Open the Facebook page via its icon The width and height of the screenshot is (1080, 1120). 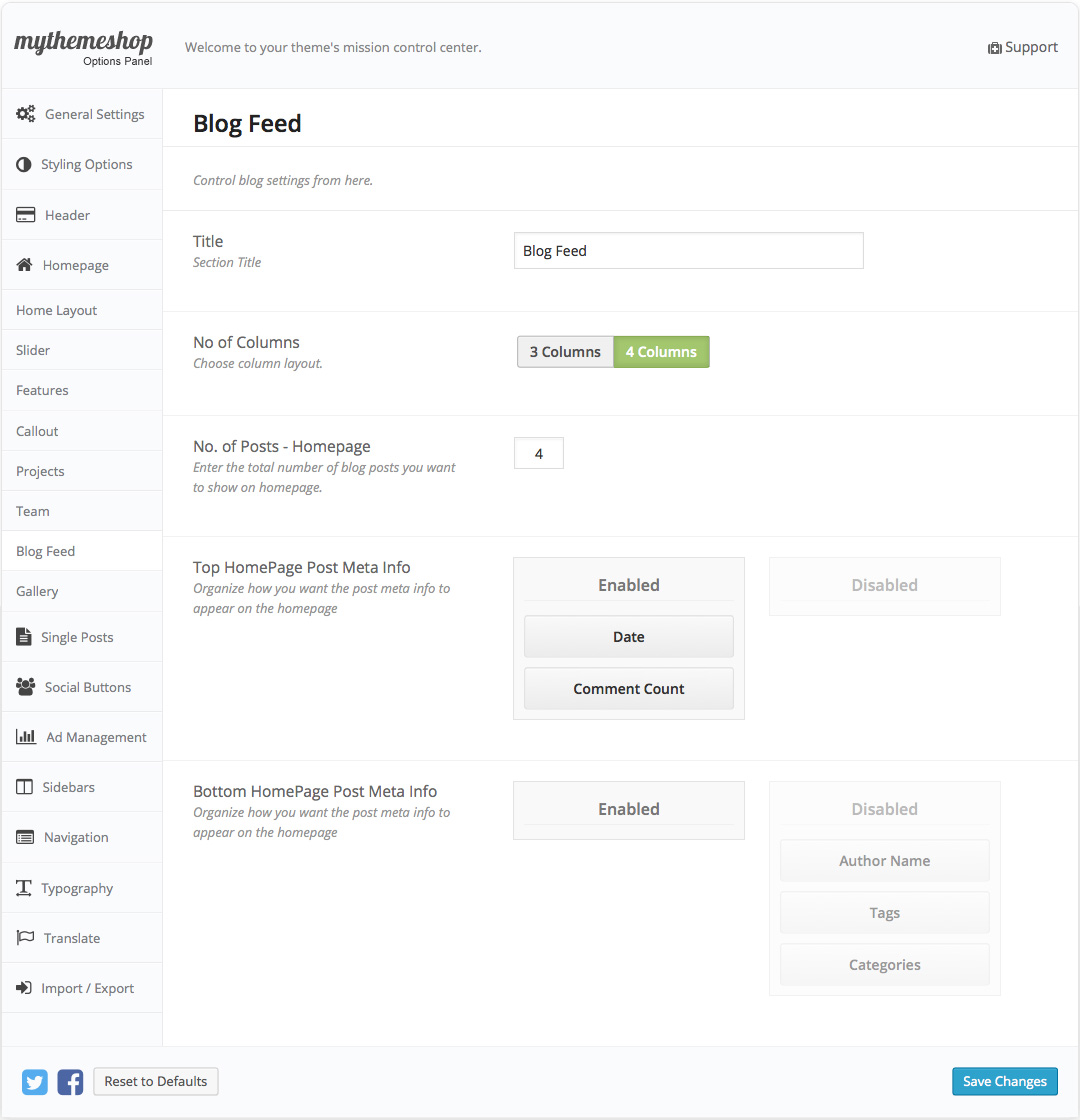pos(70,1082)
